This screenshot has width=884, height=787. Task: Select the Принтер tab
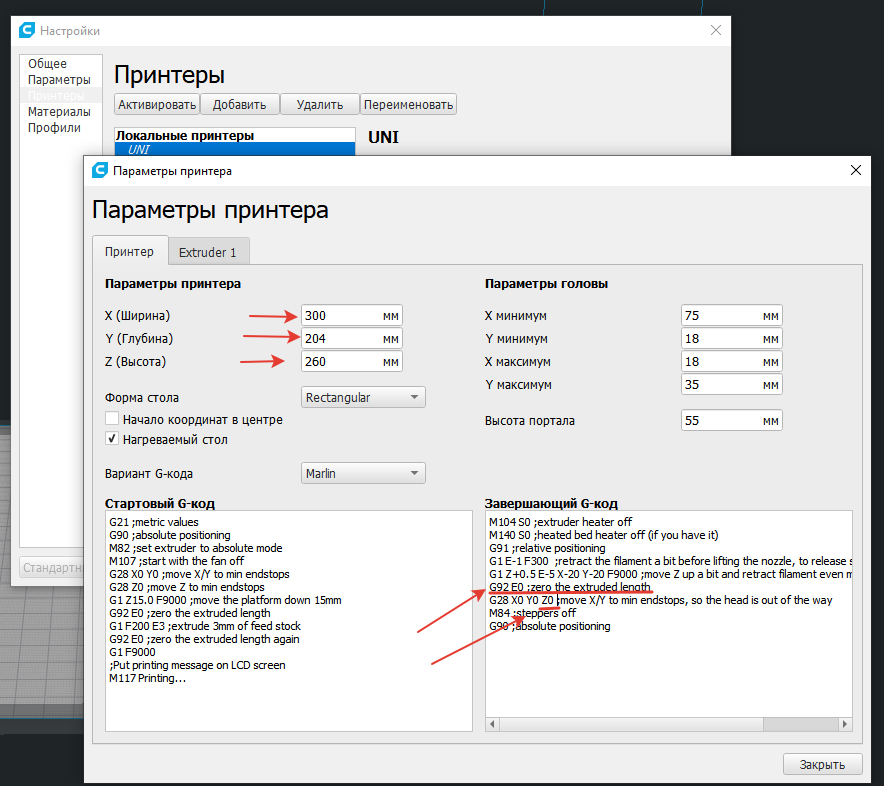click(x=129, y=251)
